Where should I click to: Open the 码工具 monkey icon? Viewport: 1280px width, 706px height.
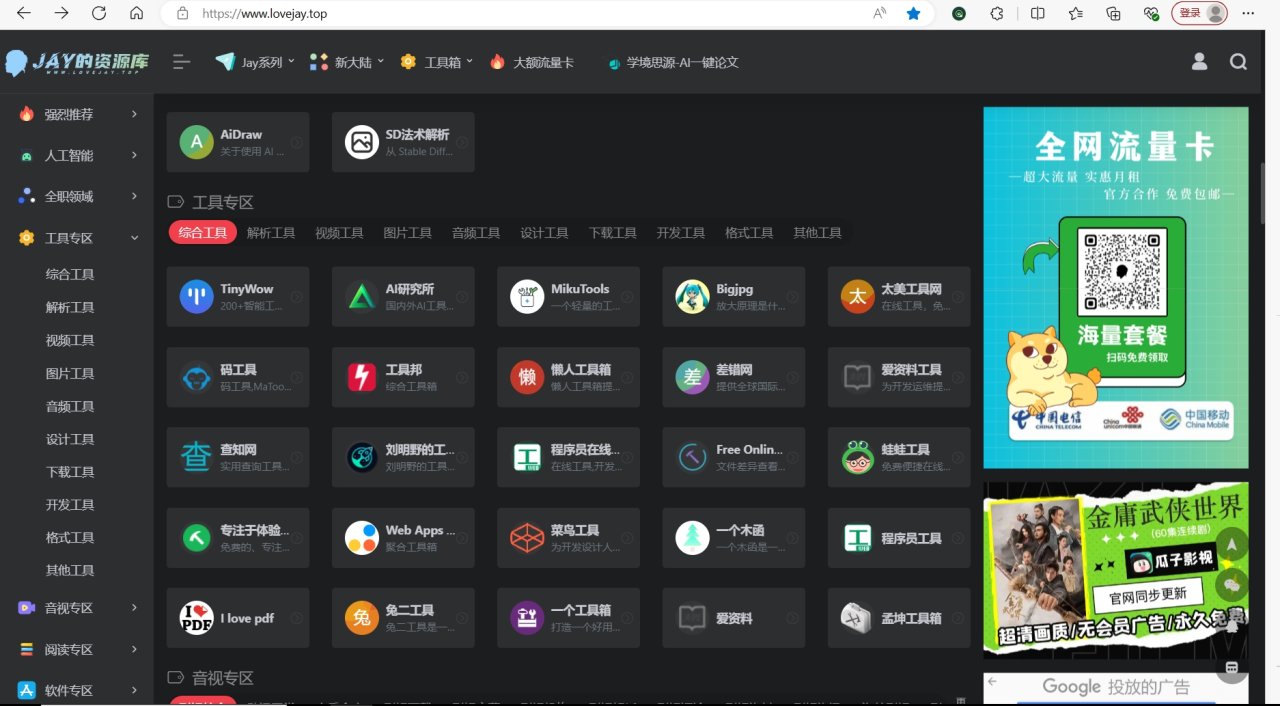coord(196,377)
